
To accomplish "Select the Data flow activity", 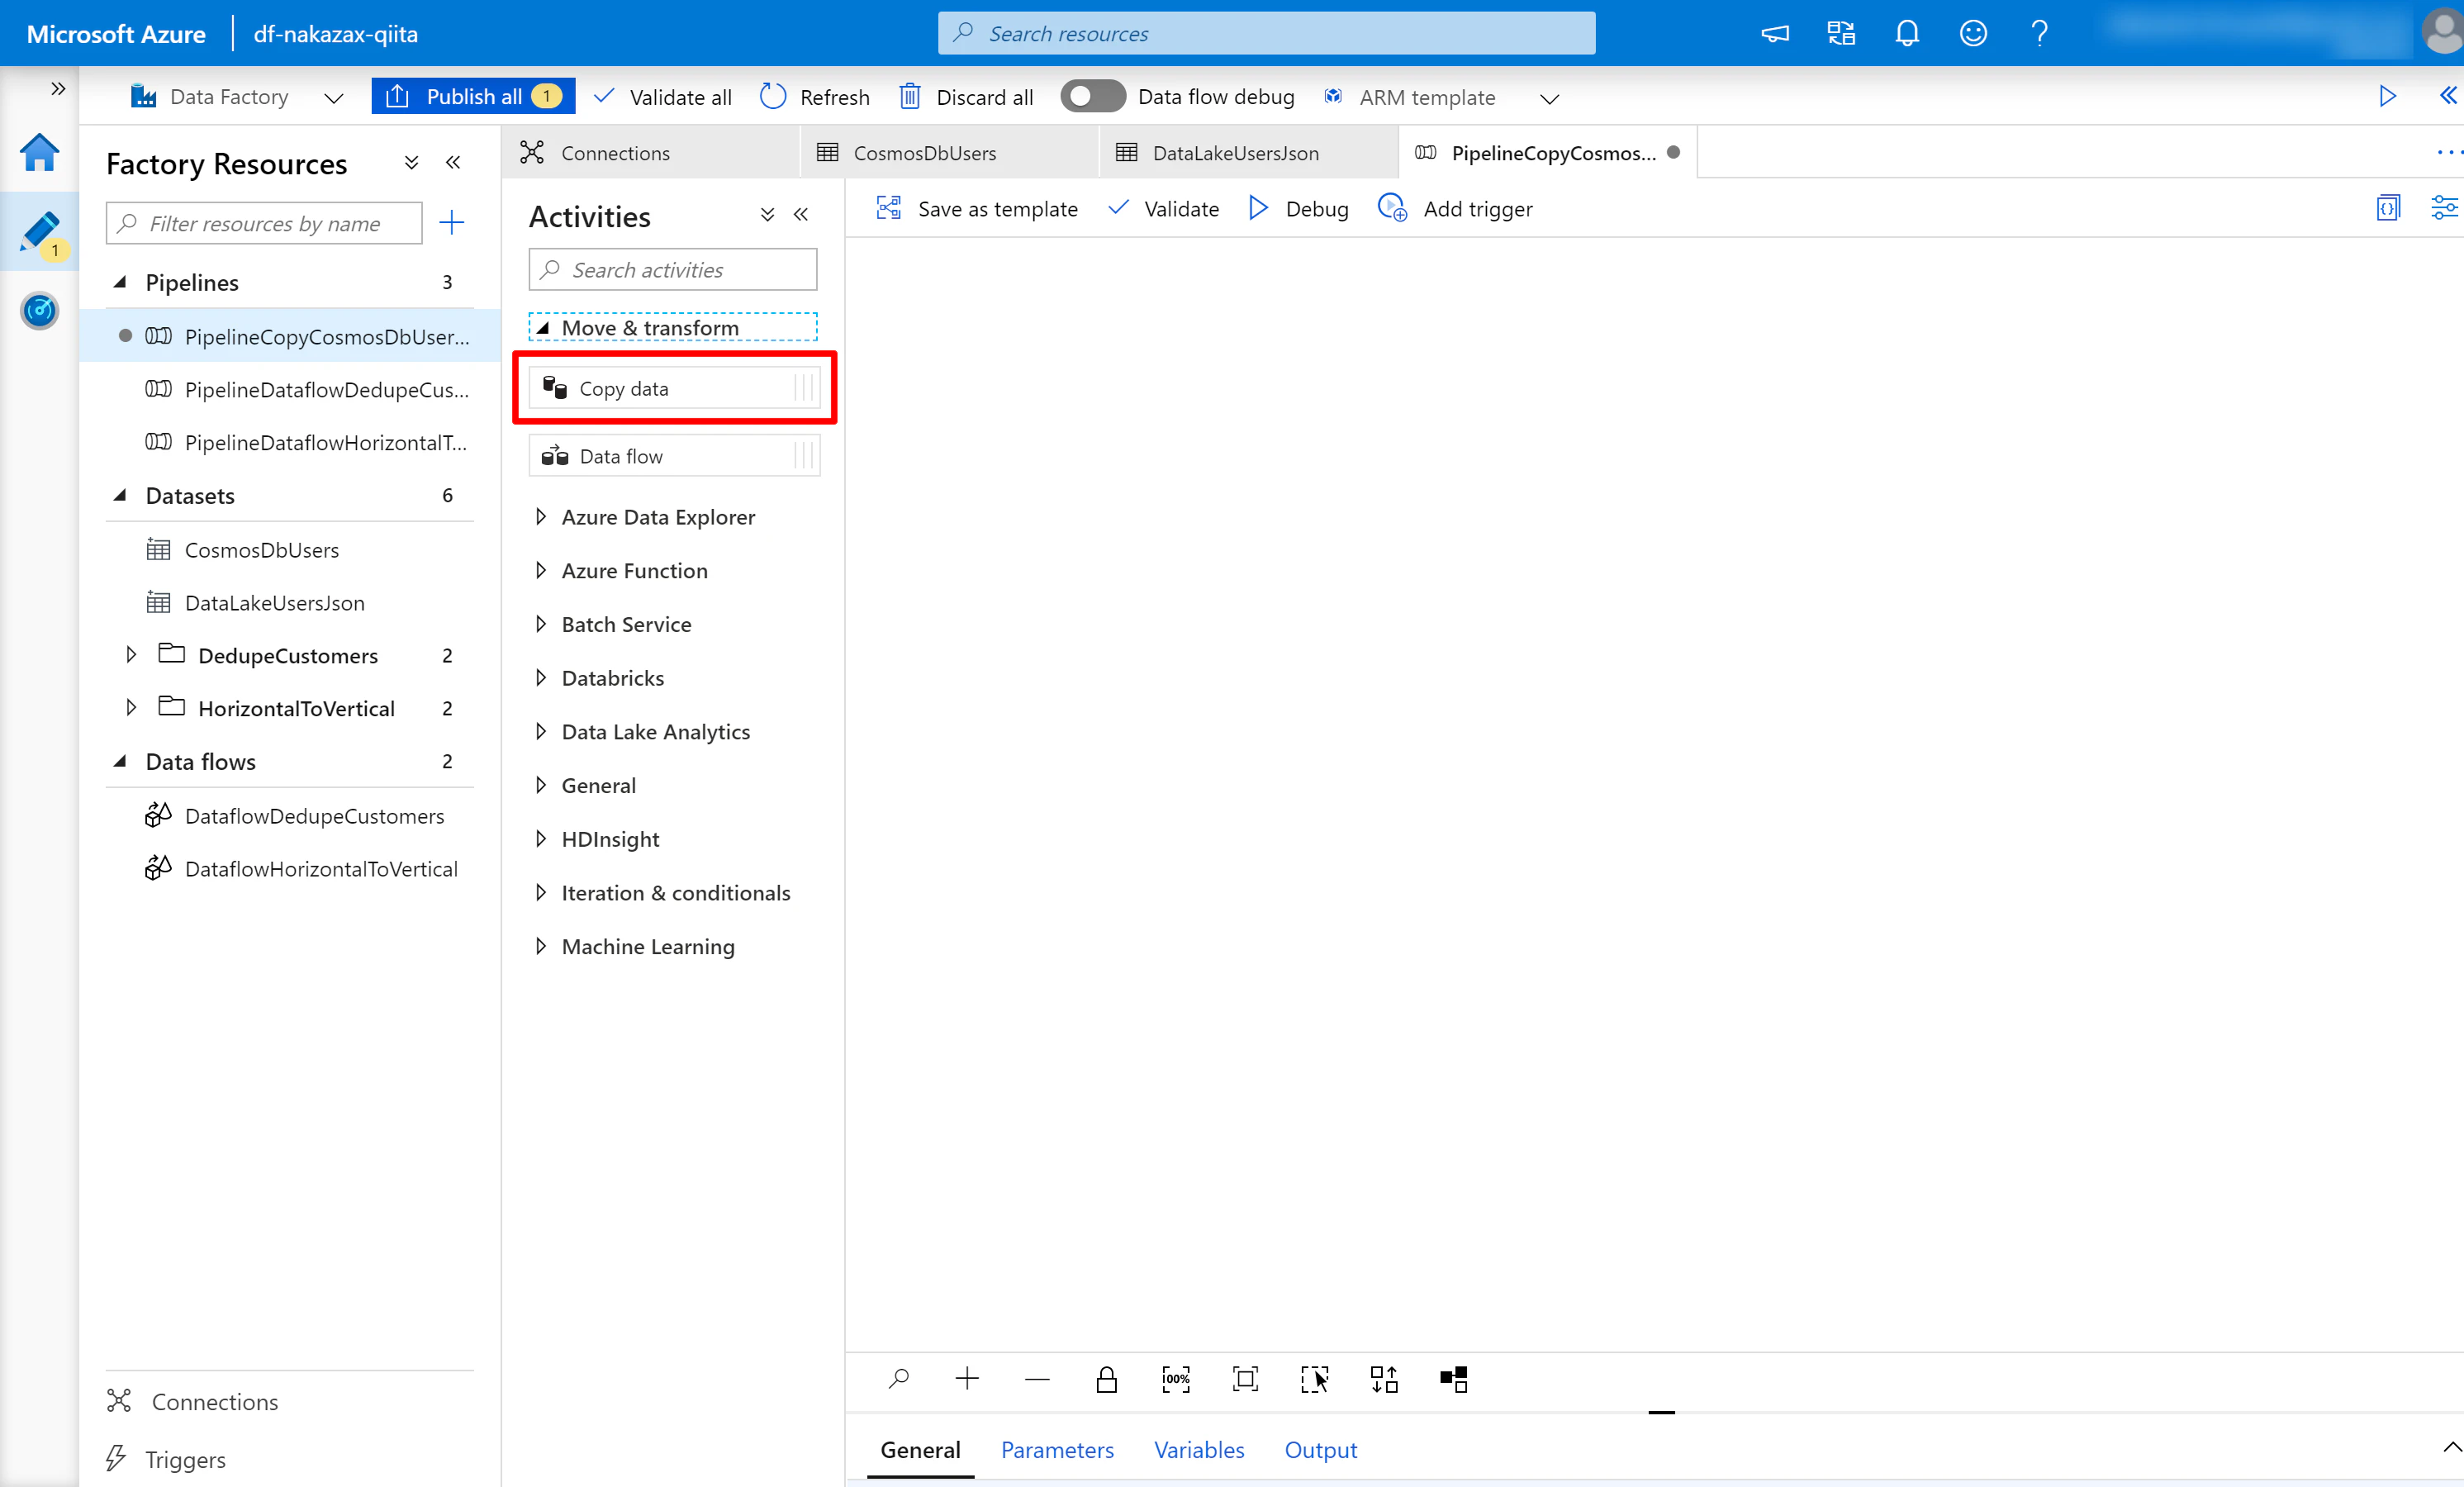I will pos(675,456).
